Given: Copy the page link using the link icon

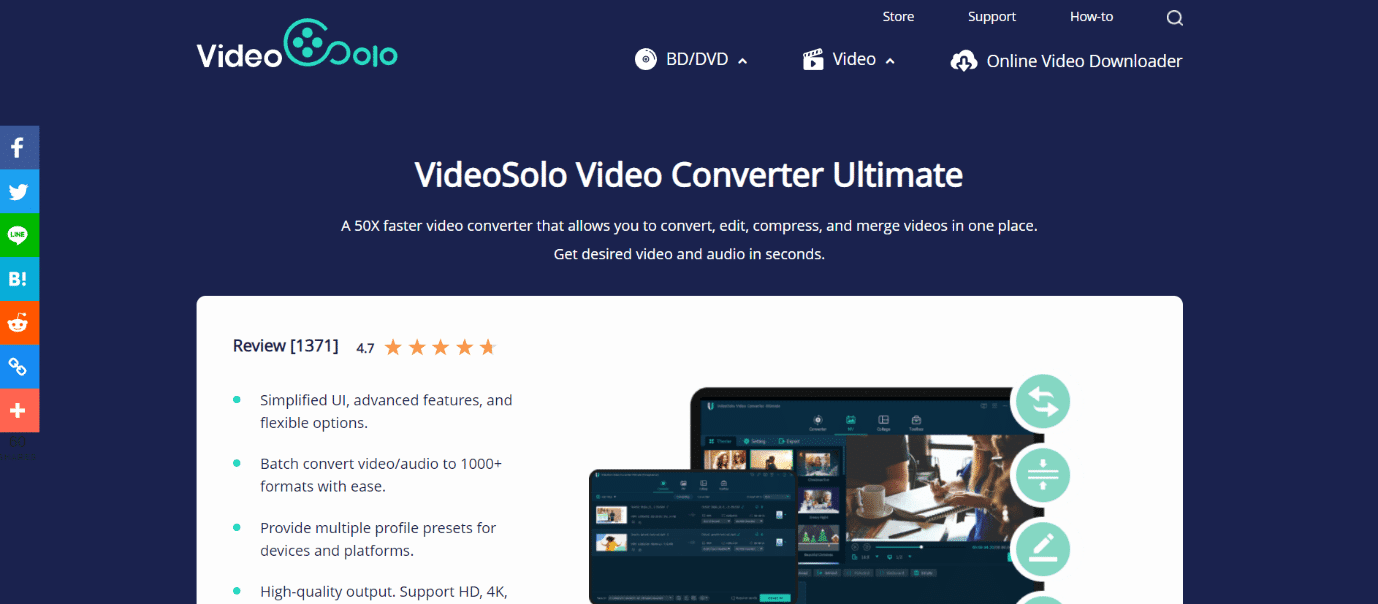Looking at the screenshot, I should (x=19, y=367).
